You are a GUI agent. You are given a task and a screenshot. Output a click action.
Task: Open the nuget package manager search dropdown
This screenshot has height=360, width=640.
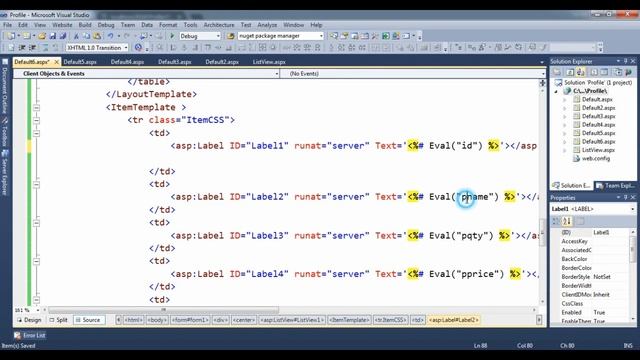[321, 36]
